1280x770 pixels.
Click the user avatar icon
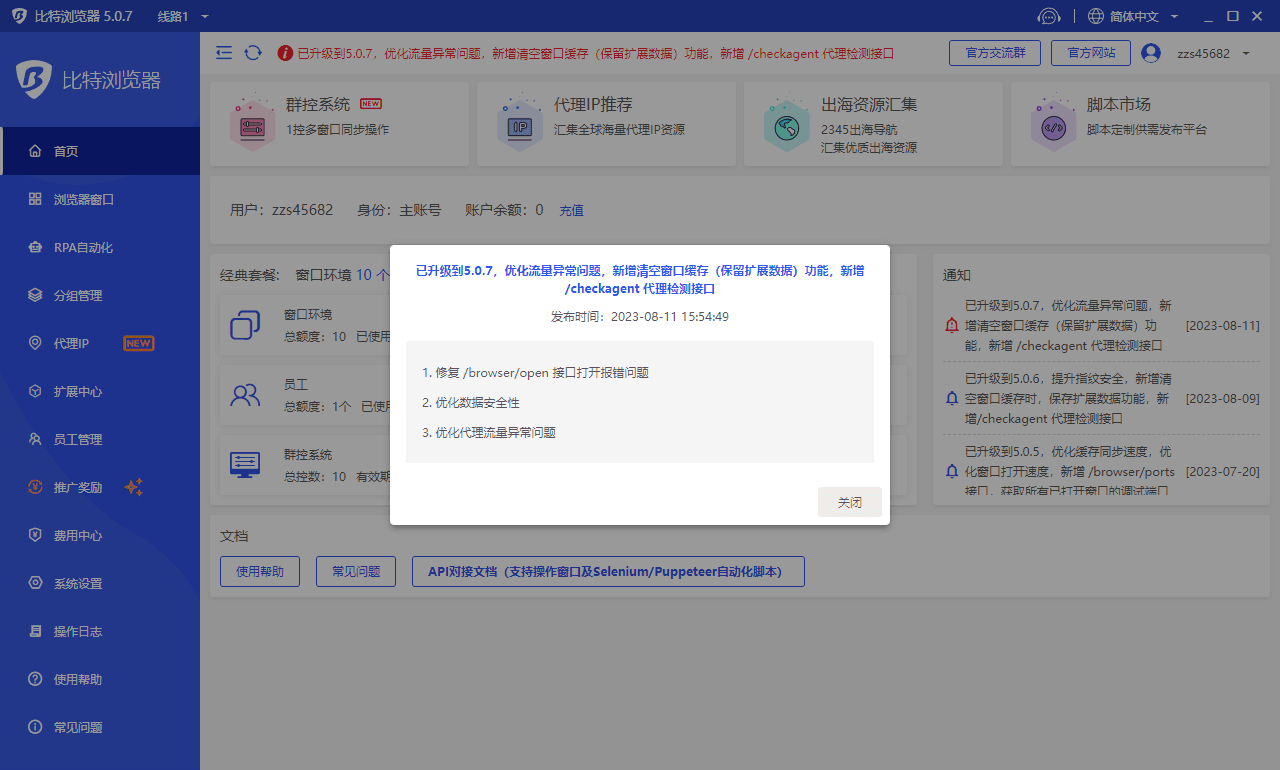point(1151,53)
